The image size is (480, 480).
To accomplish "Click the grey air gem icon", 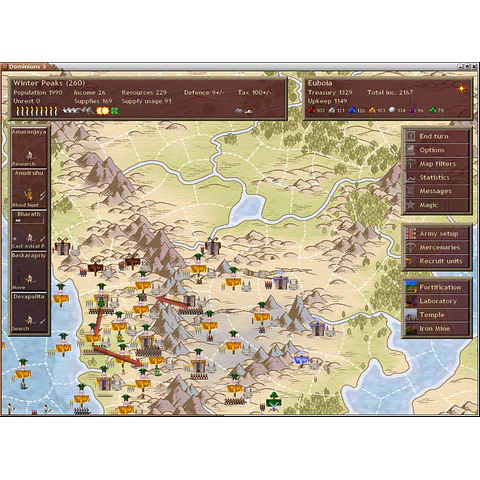I will [x=331, y=110].
